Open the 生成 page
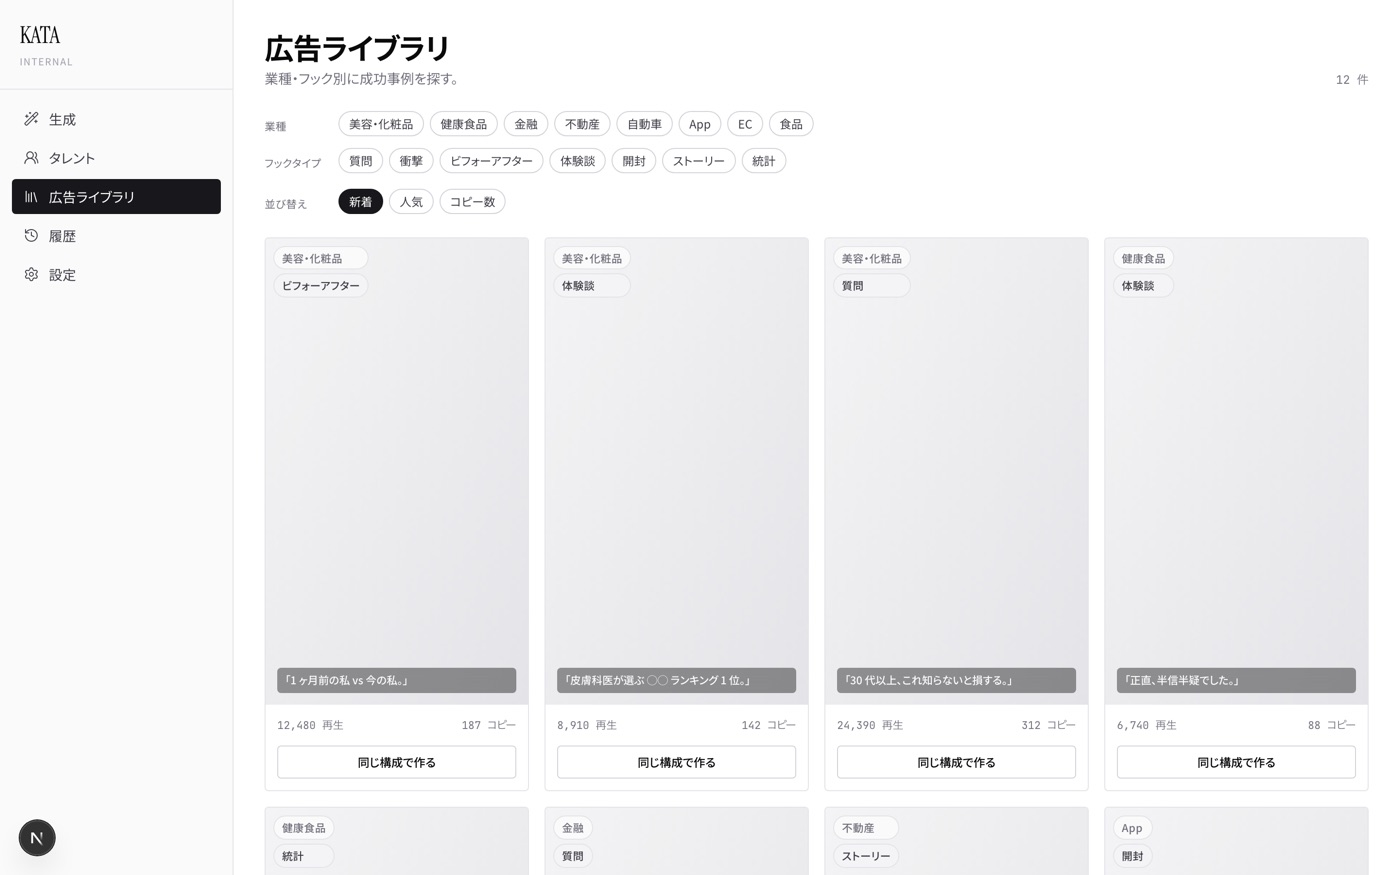Viewport: 1400px width, 875px height. 116,119
